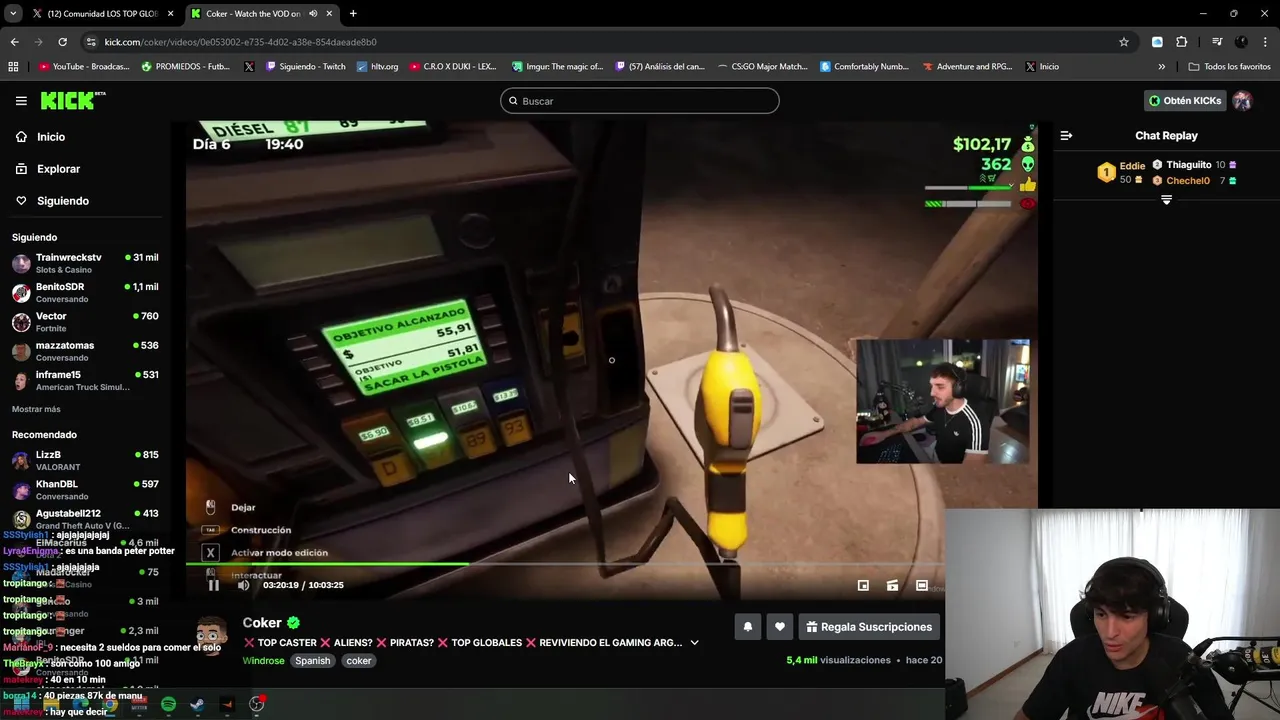Search in the Buscar field
This screenshot has height=720, width=1280.
(640, 101)
